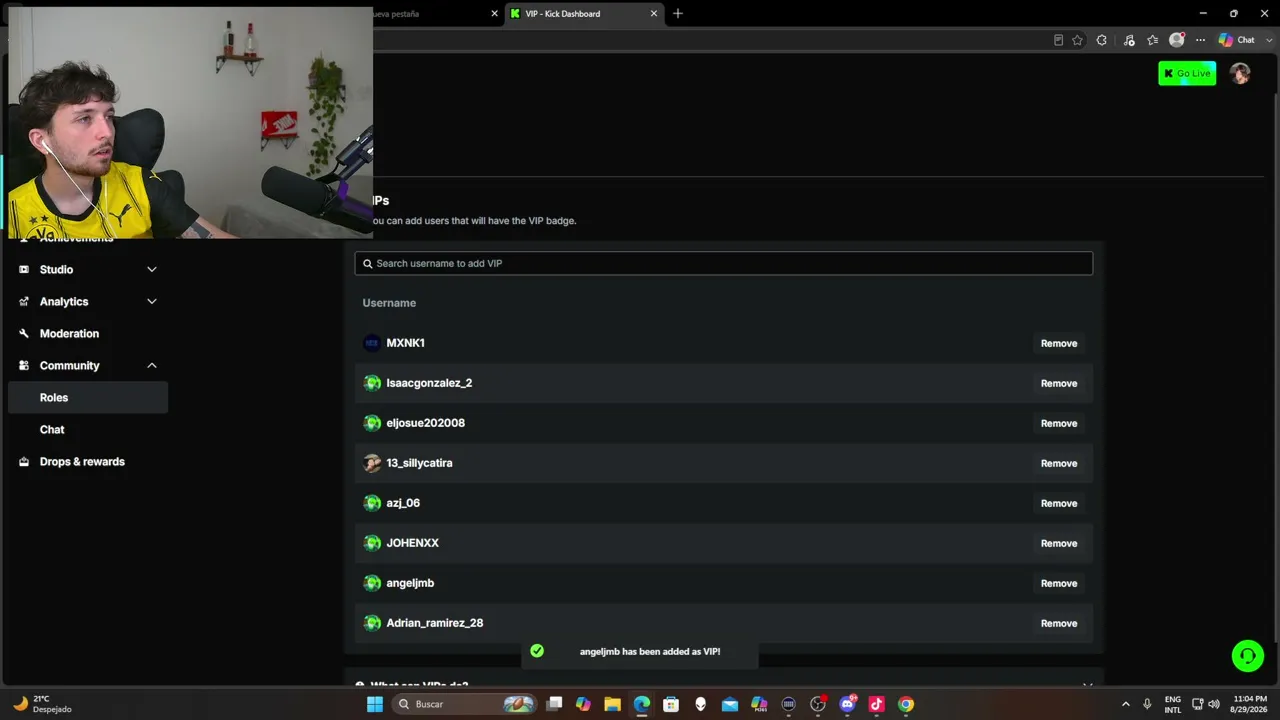
Task: Remove azj_06 from VIPs
Action: point(1058,503)
